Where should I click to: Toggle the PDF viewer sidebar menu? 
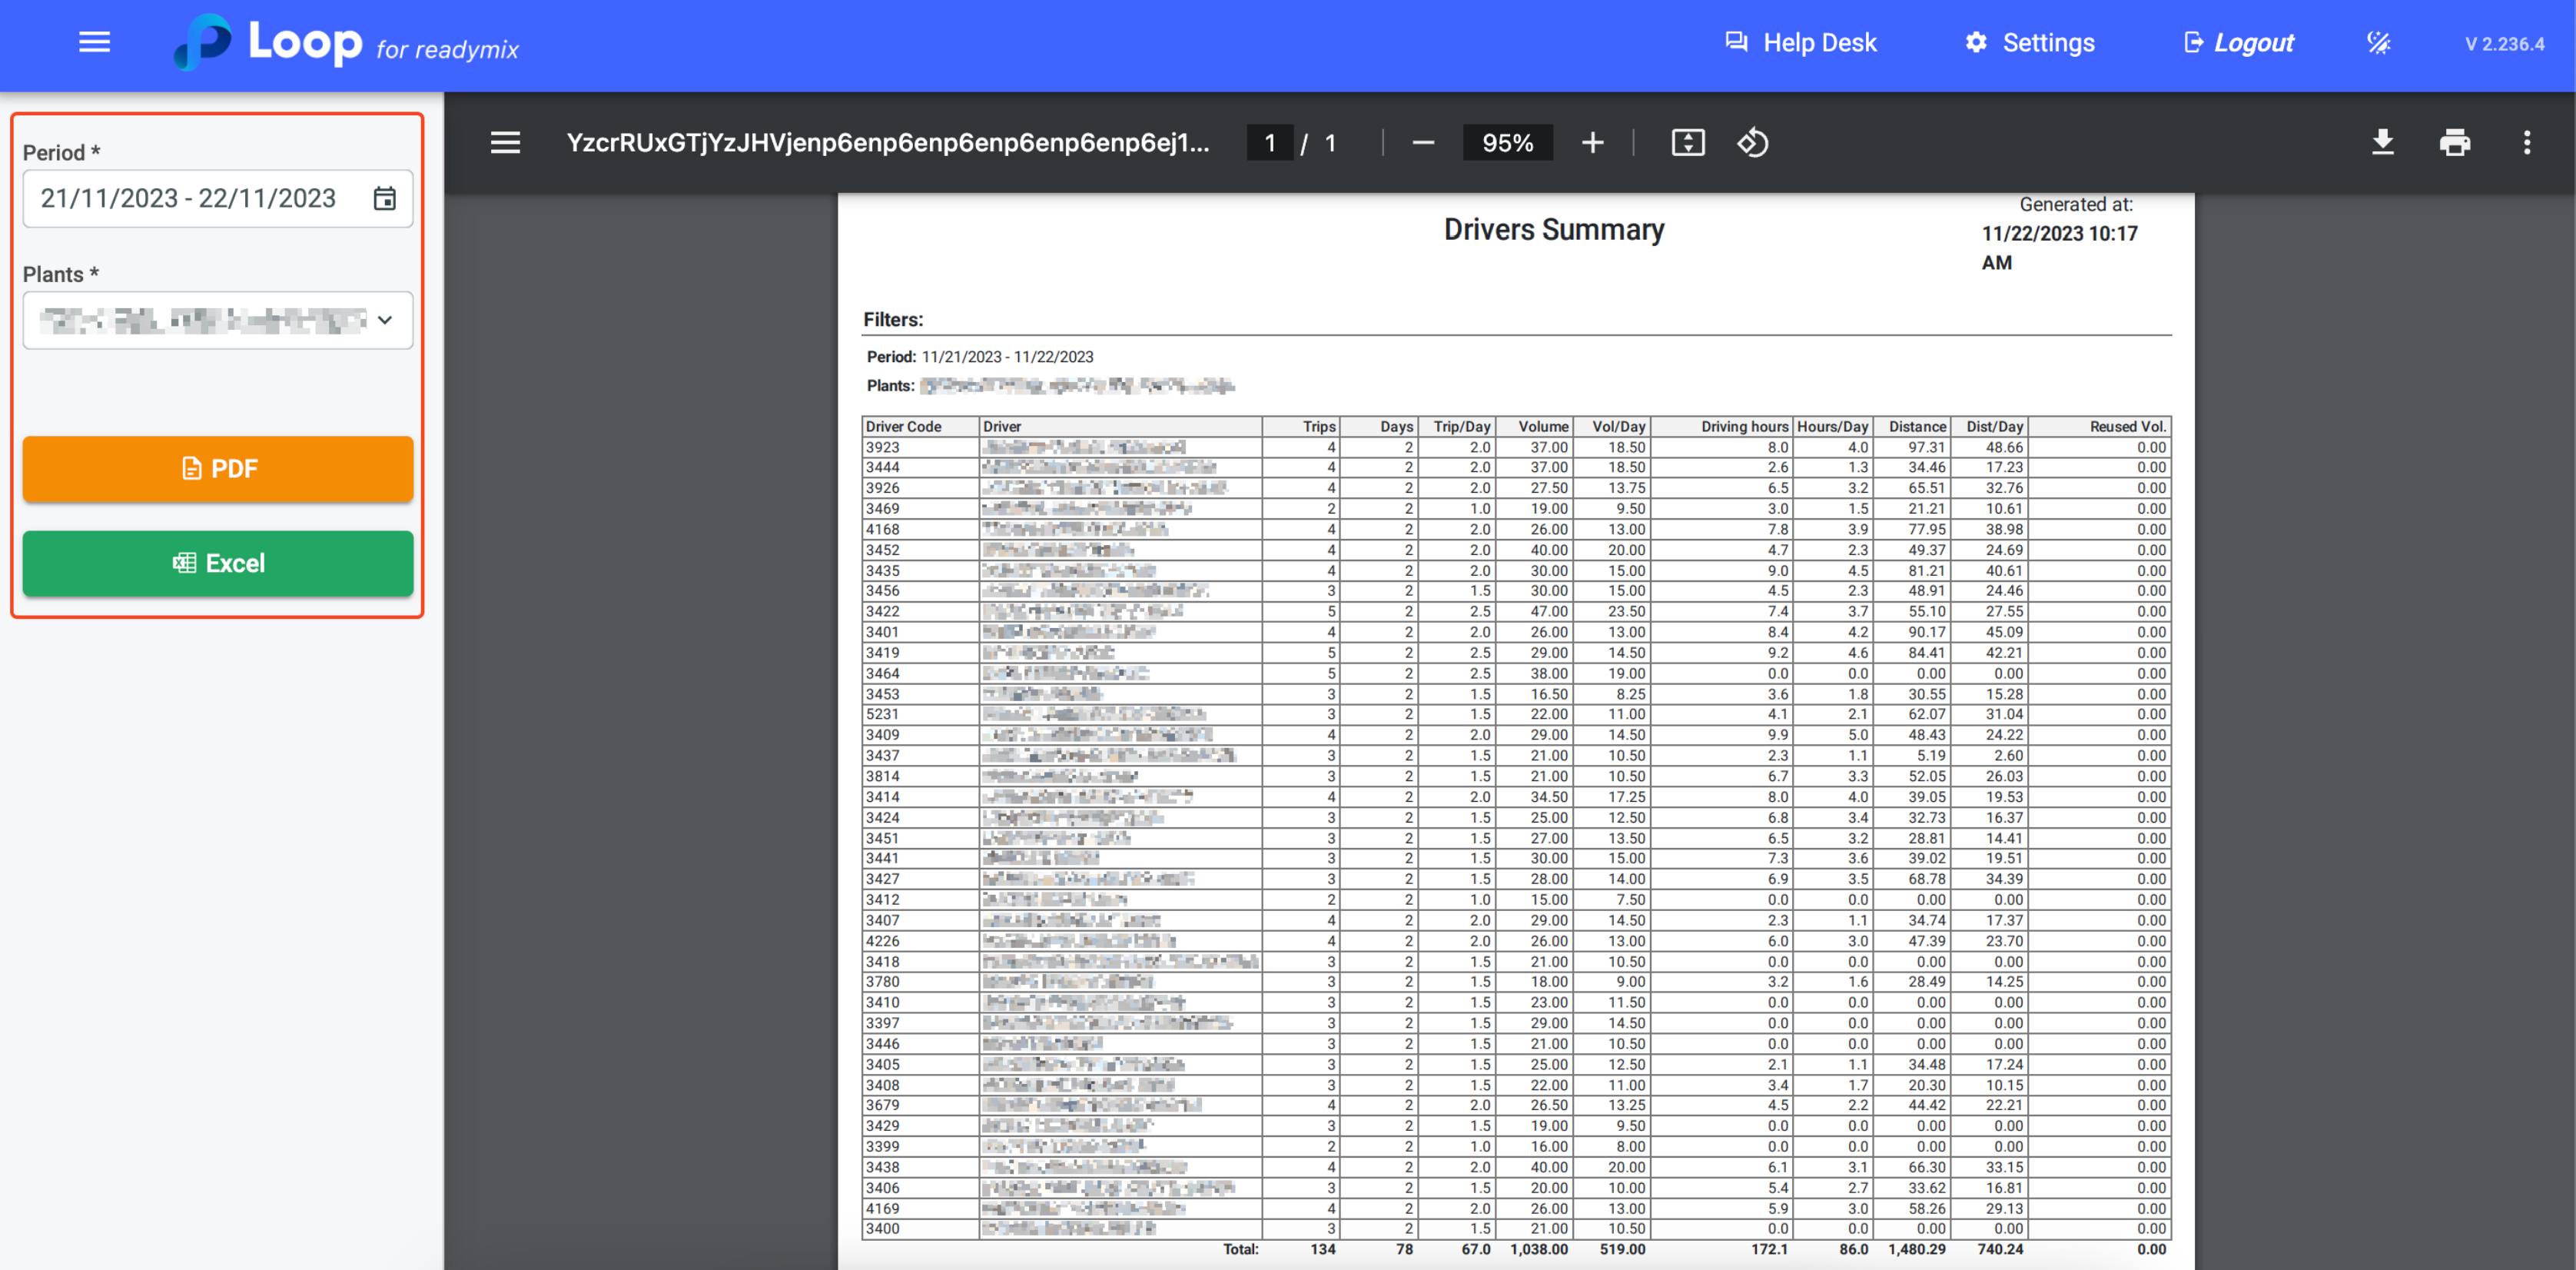[505, 143]
